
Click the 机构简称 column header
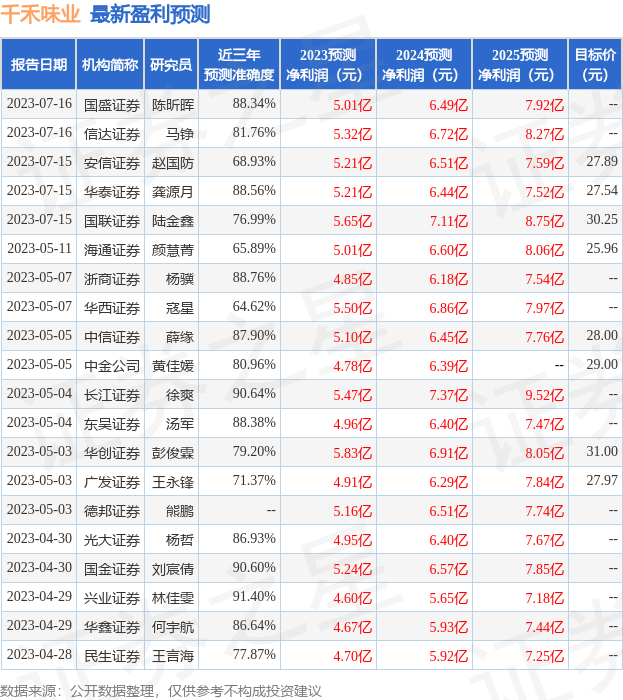coord(110,64)
